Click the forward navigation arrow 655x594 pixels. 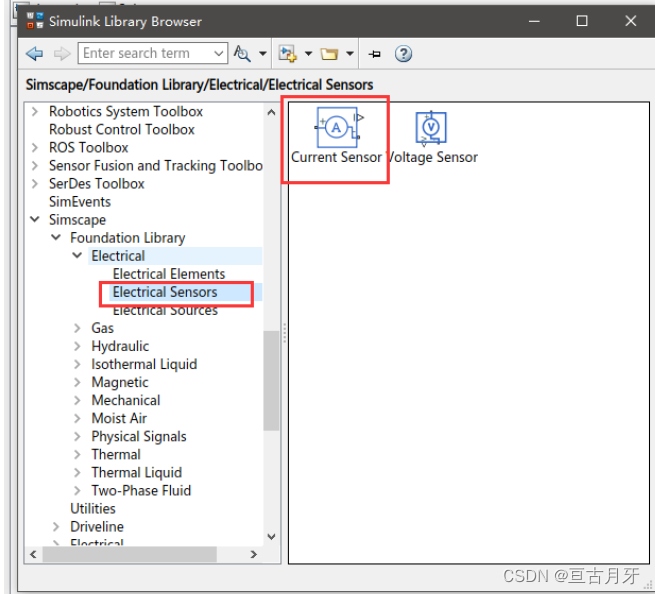click(62, 53)
